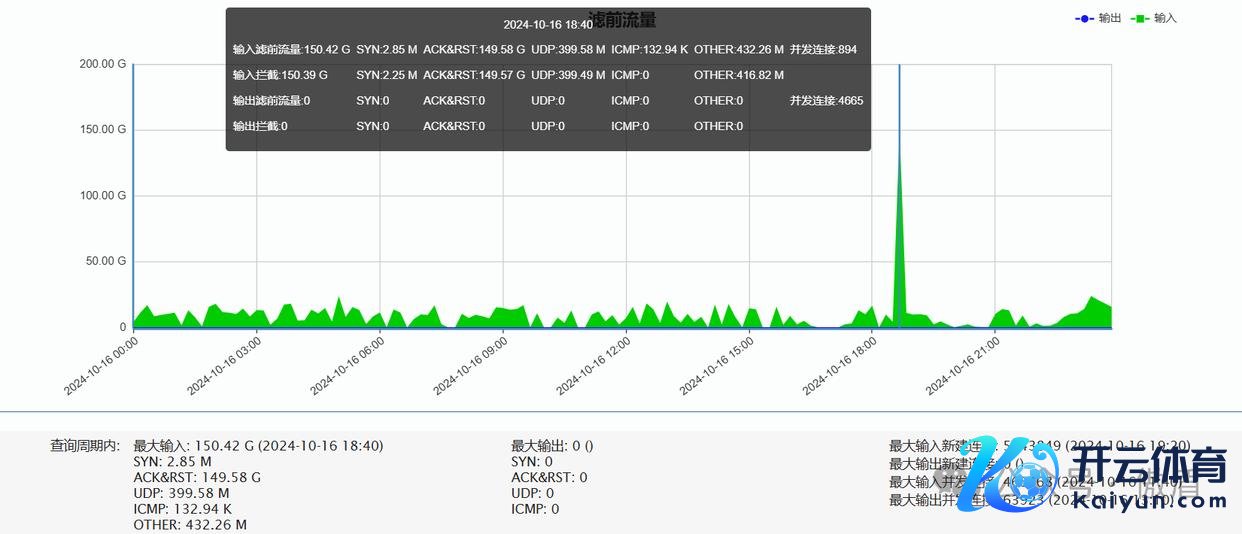The height and width of the screenshot is (534, 1242).
Task: Click 并发连接:4665 in the tooltip
Action: (x=826, y=100)
